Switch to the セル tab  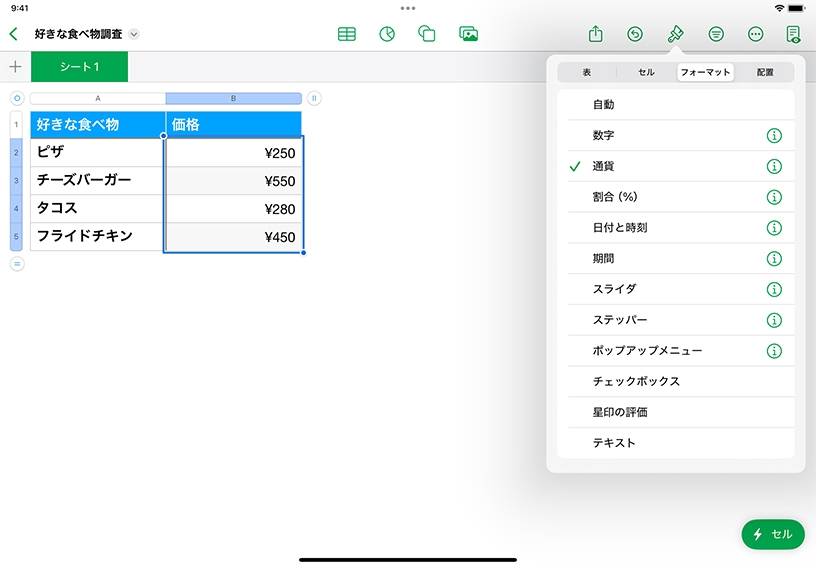click(646, 72)
